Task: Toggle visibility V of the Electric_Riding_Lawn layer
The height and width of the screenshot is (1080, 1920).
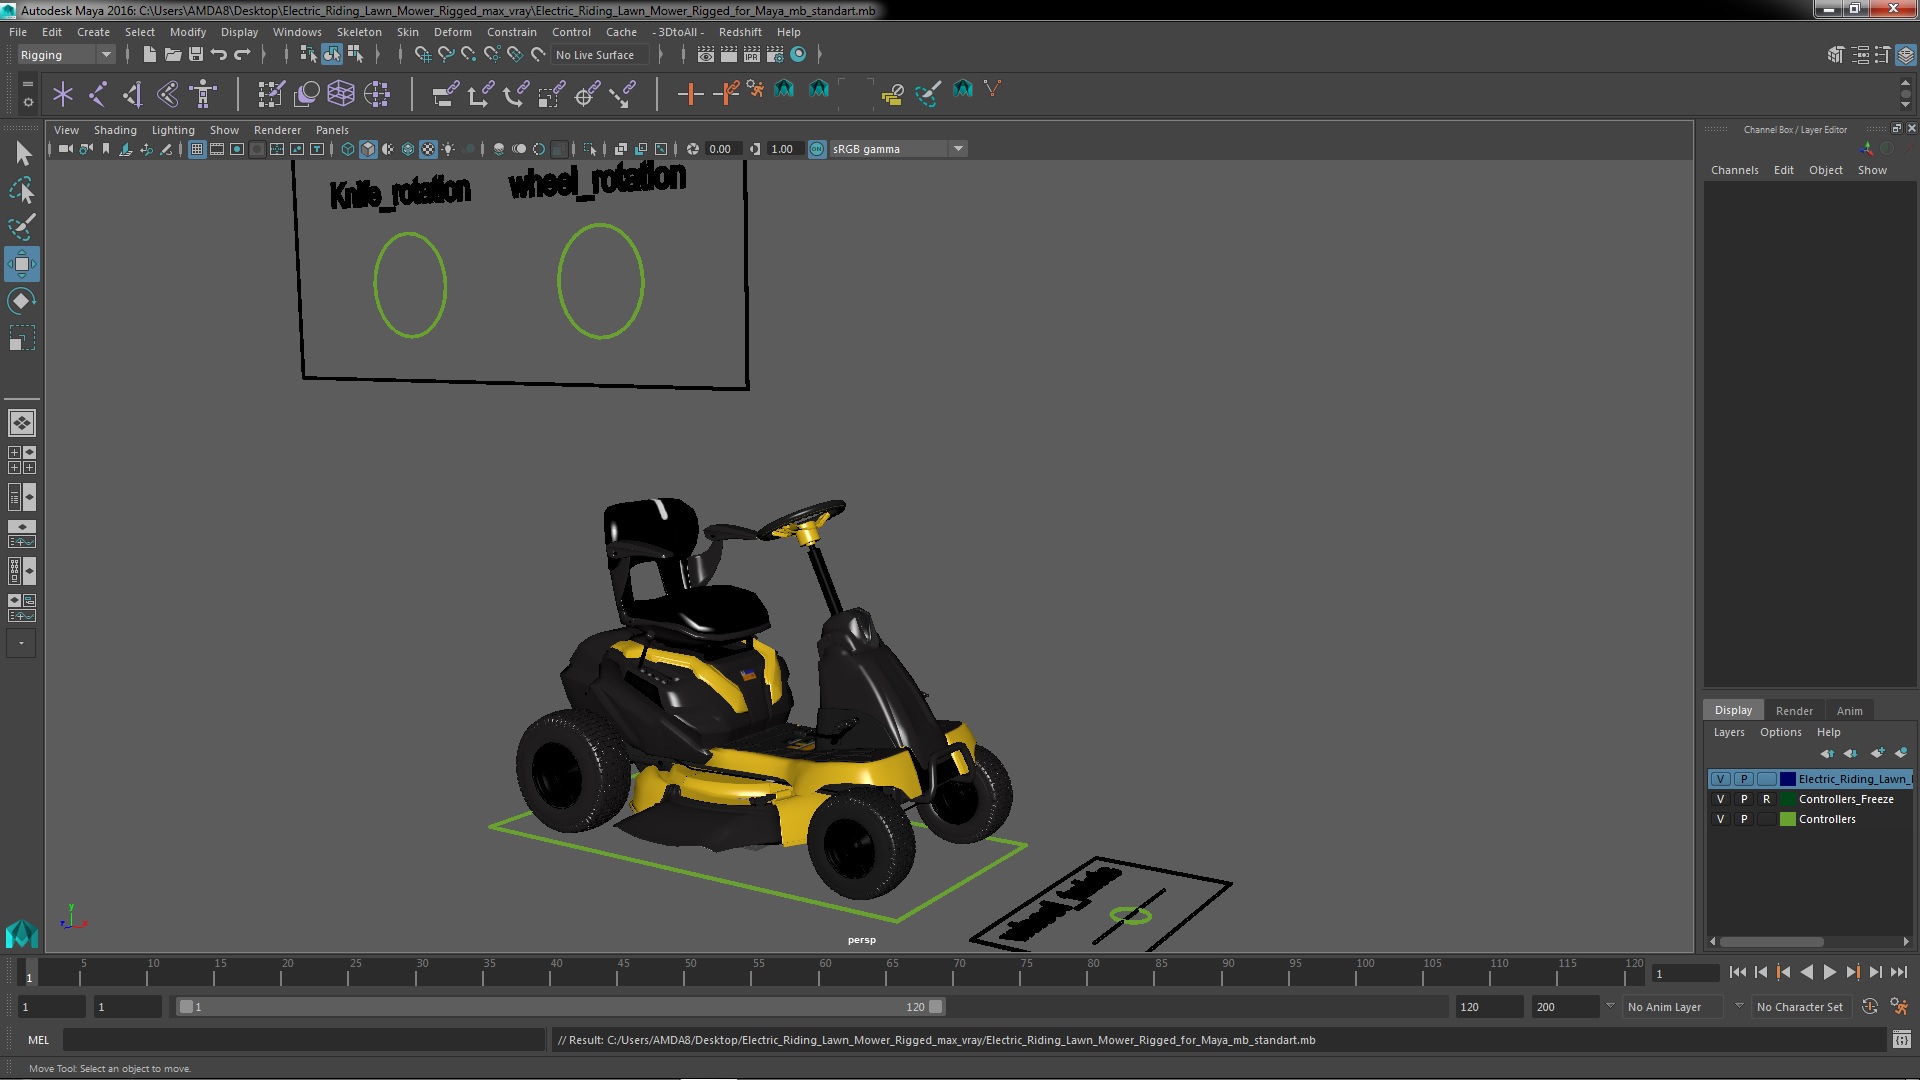Action: [x=1720, y=779]
